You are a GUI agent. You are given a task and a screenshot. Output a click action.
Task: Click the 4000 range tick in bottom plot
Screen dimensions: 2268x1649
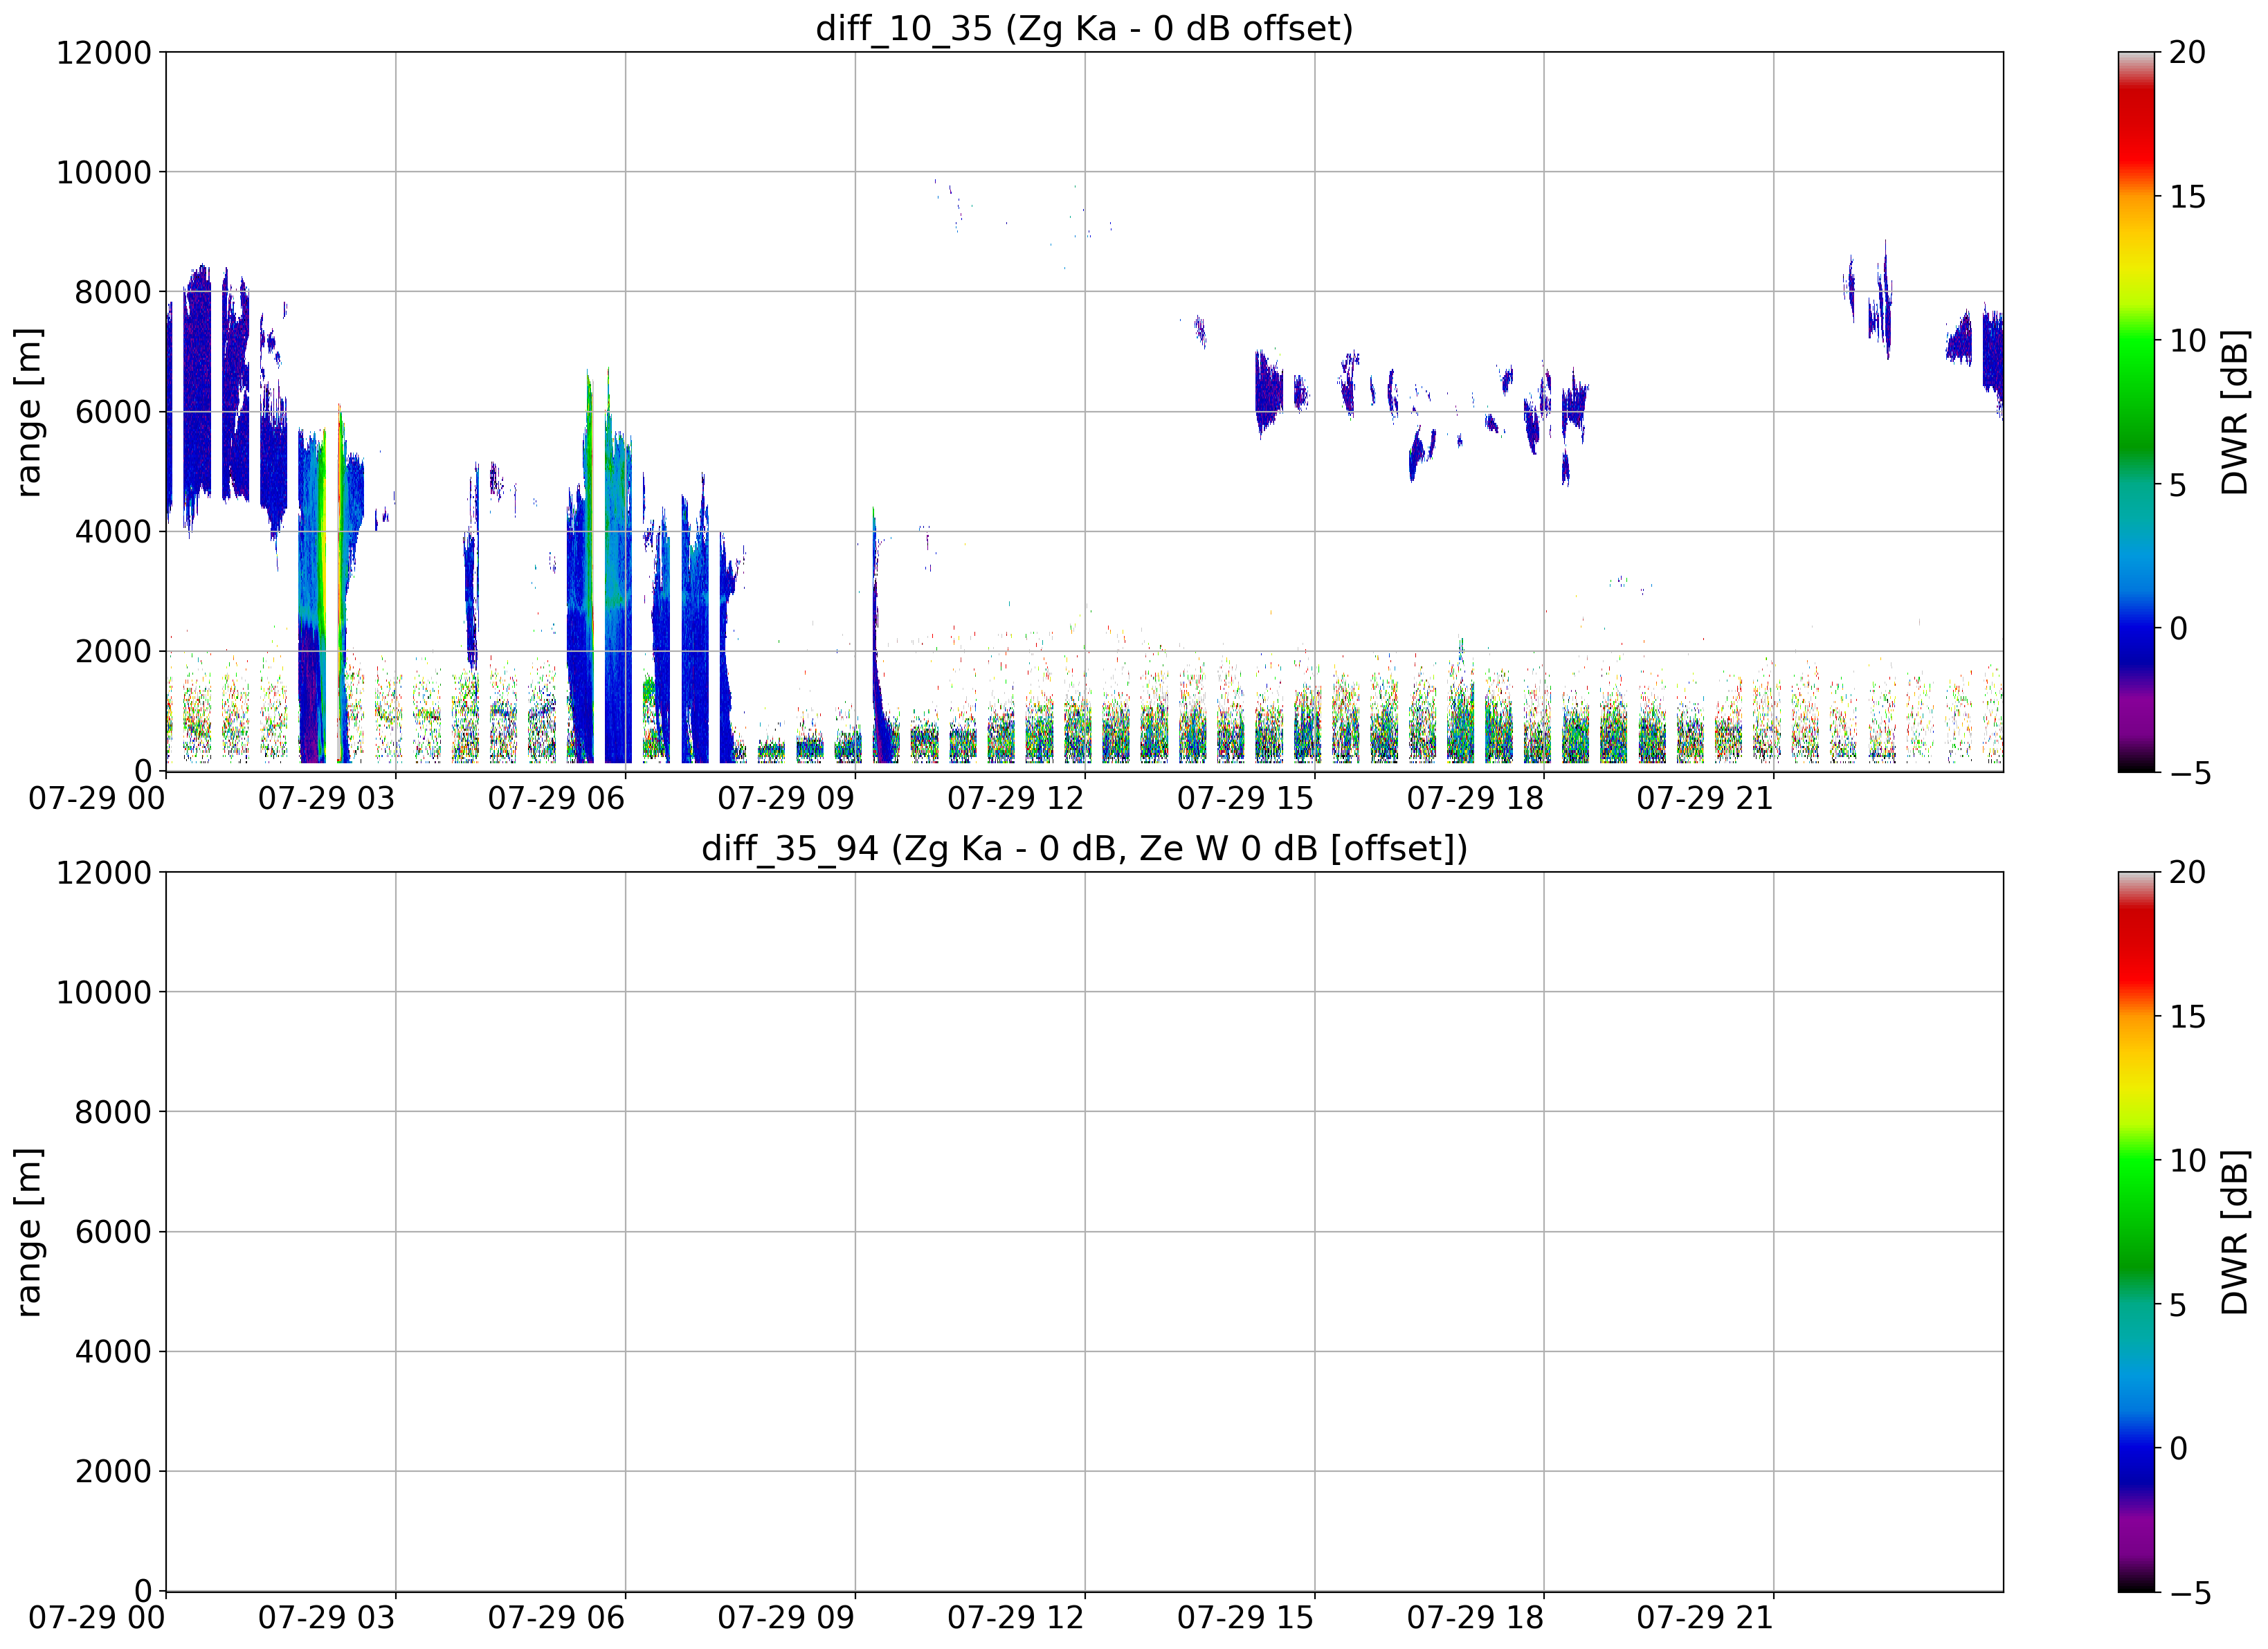(x=113, y=1351)
